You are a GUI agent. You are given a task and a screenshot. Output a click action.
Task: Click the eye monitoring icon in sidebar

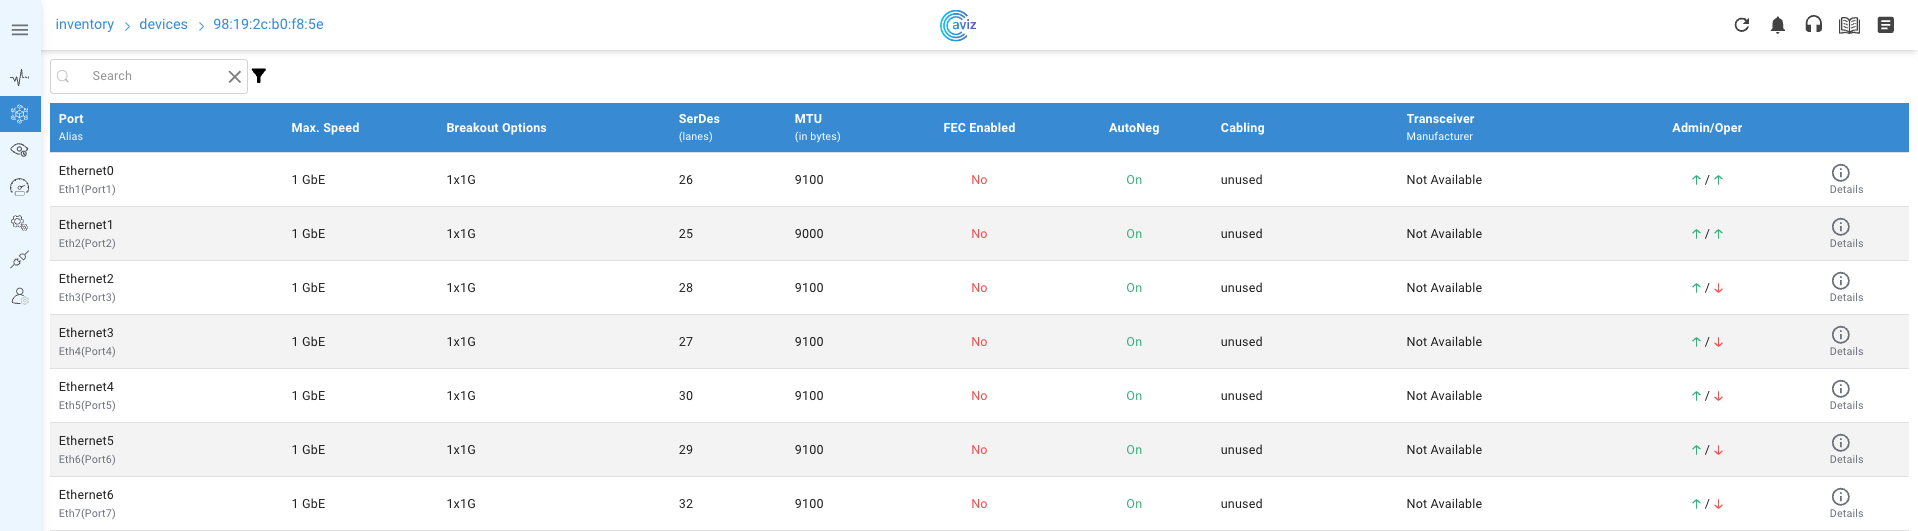pyautogui.click(x=20, y=150)
